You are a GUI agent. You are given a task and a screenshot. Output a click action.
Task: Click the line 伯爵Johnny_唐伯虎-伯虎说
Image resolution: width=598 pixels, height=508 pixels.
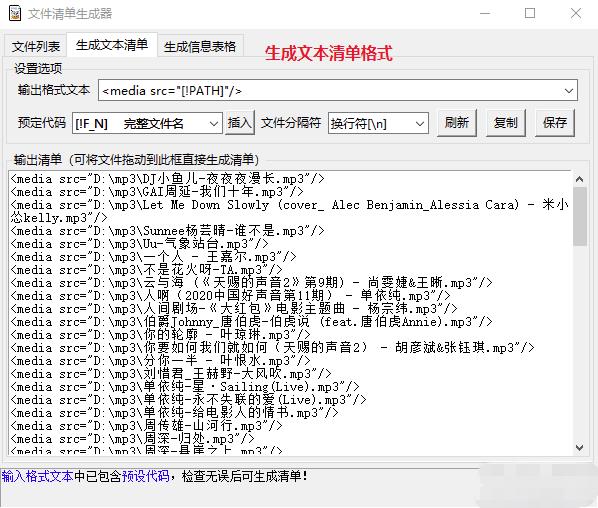tap(252, 322)
